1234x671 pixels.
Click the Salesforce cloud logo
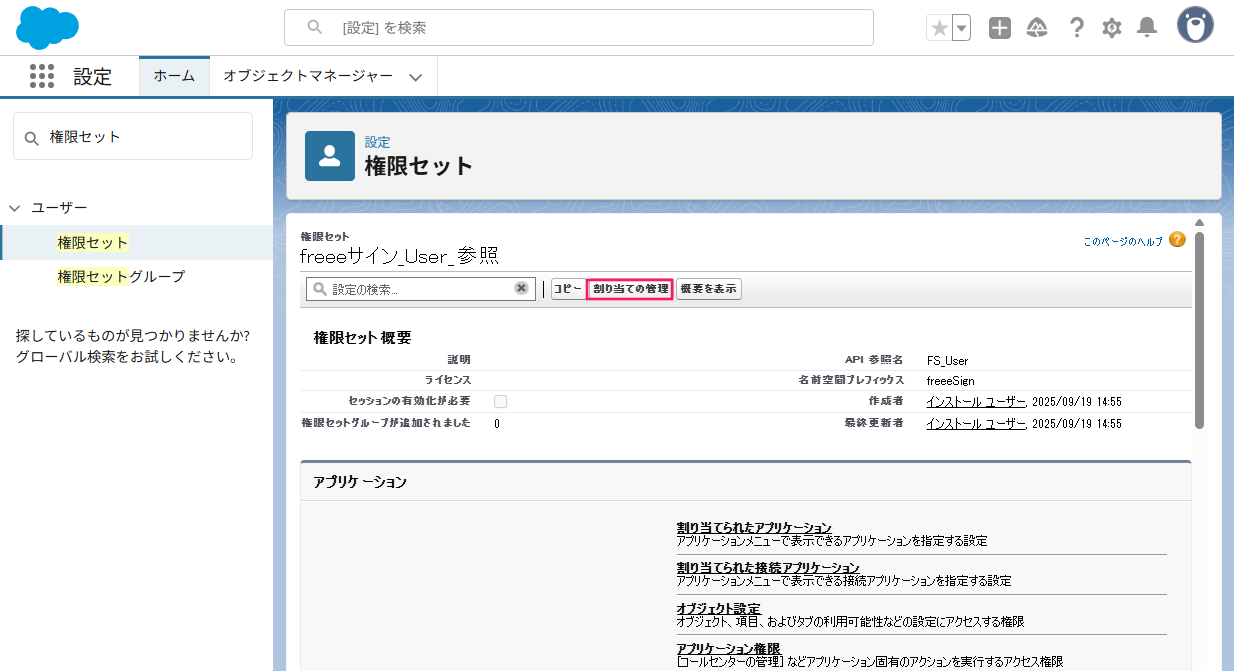click(47, 27)
